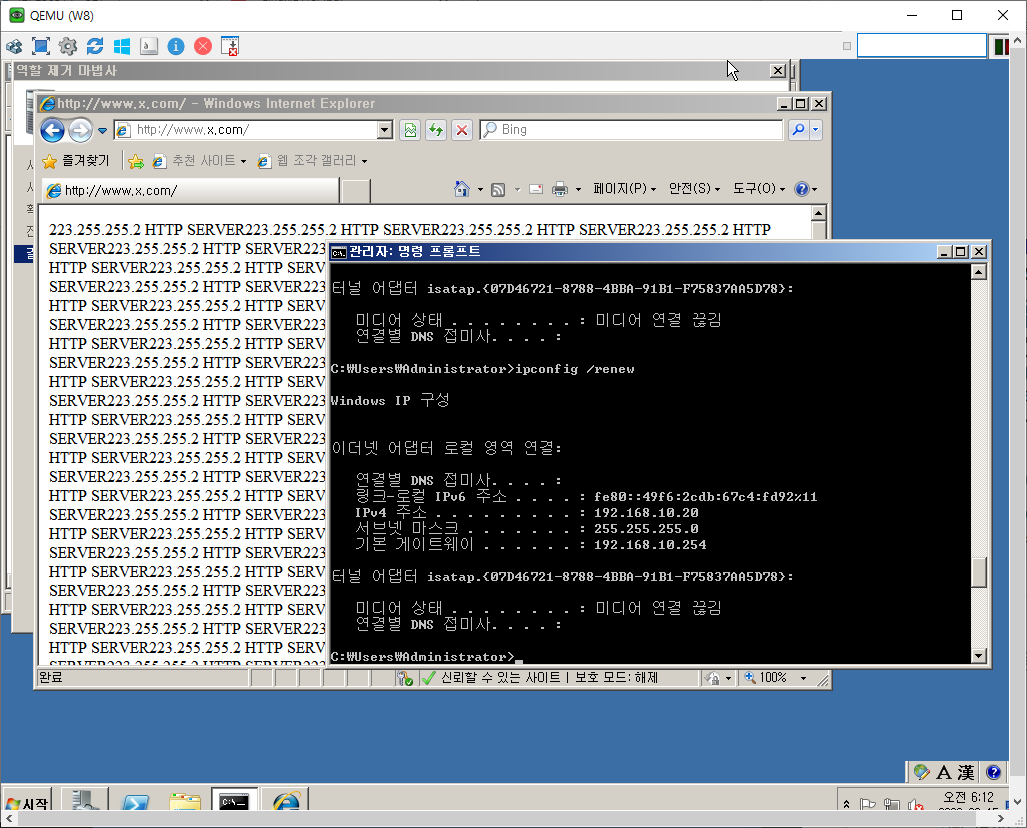Click the IE page scrollbar up arrow
The image size is (1027, 828).
[818, 213]
